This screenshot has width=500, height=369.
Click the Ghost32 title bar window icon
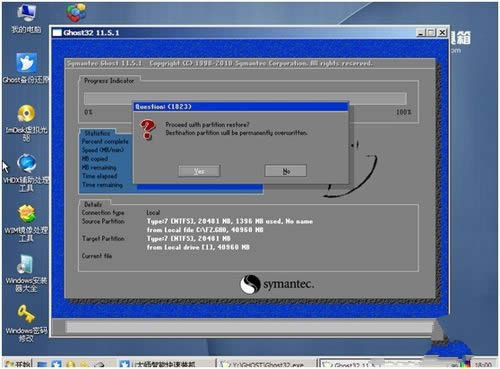click(x=57, y=33)
